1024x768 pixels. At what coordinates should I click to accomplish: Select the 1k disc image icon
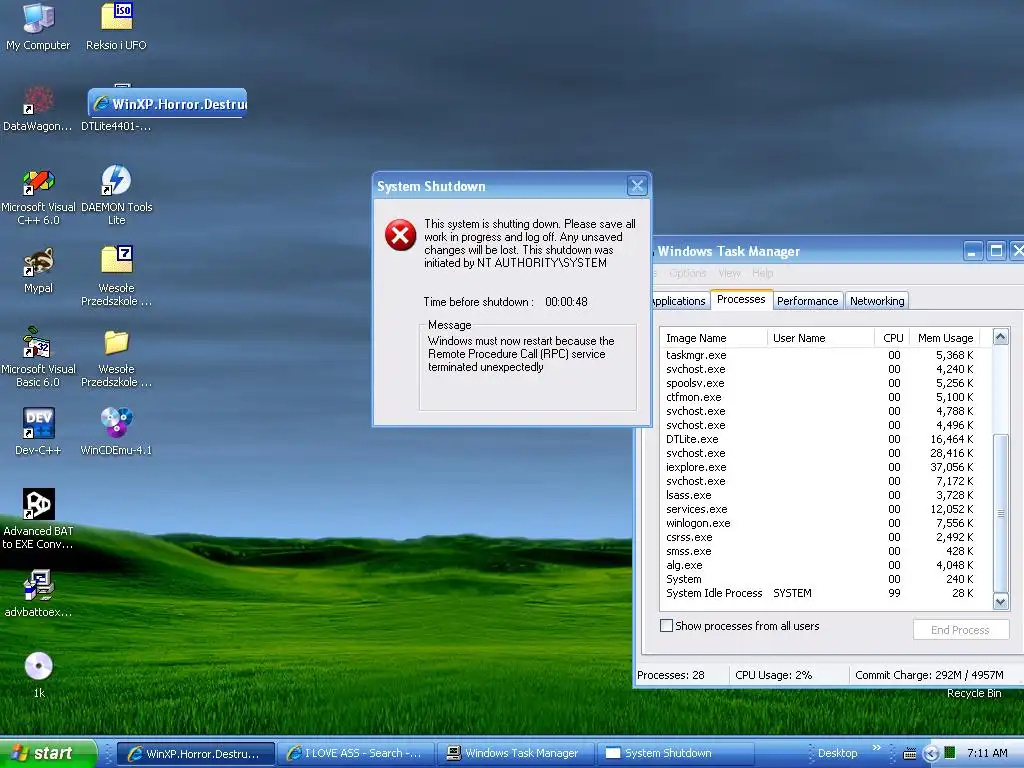(38, 666)
